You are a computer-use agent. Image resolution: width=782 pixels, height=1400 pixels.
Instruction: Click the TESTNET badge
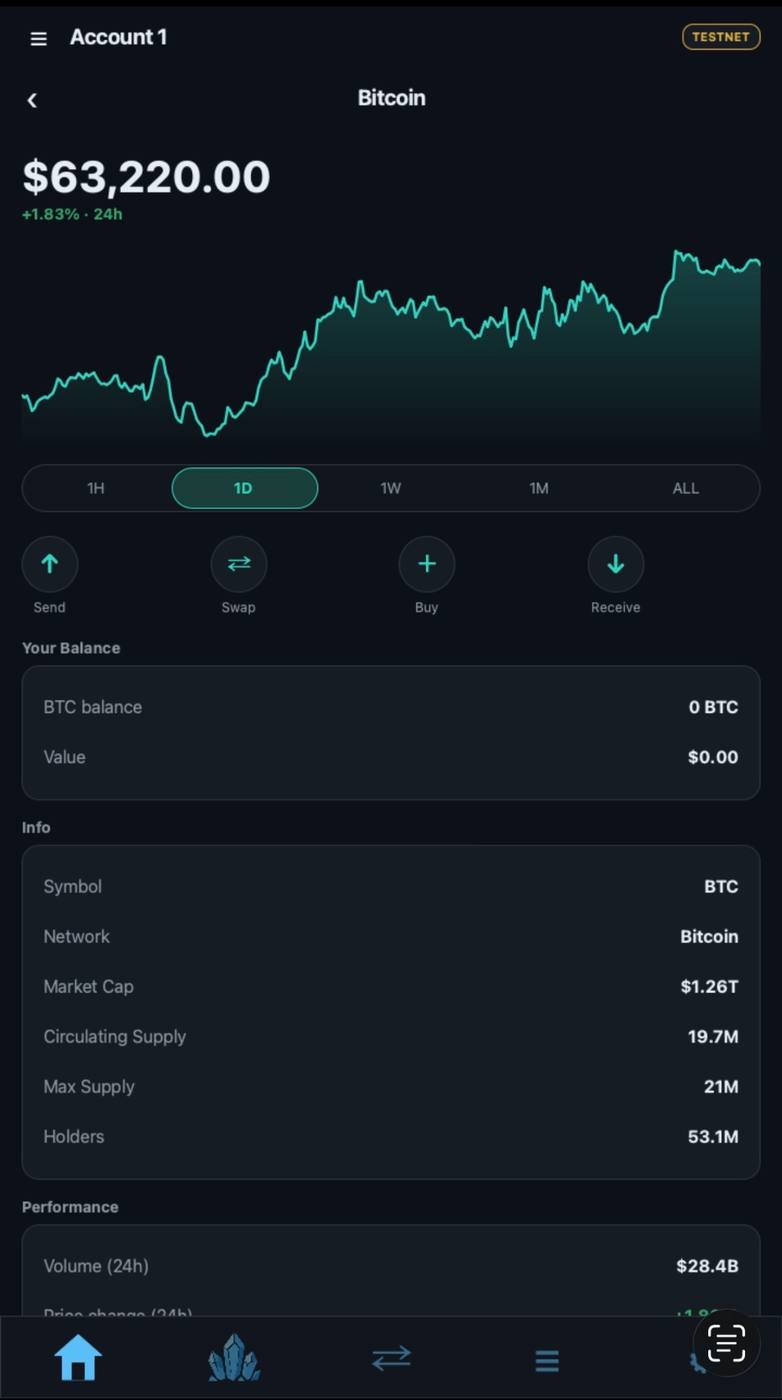tap(721, 37)
